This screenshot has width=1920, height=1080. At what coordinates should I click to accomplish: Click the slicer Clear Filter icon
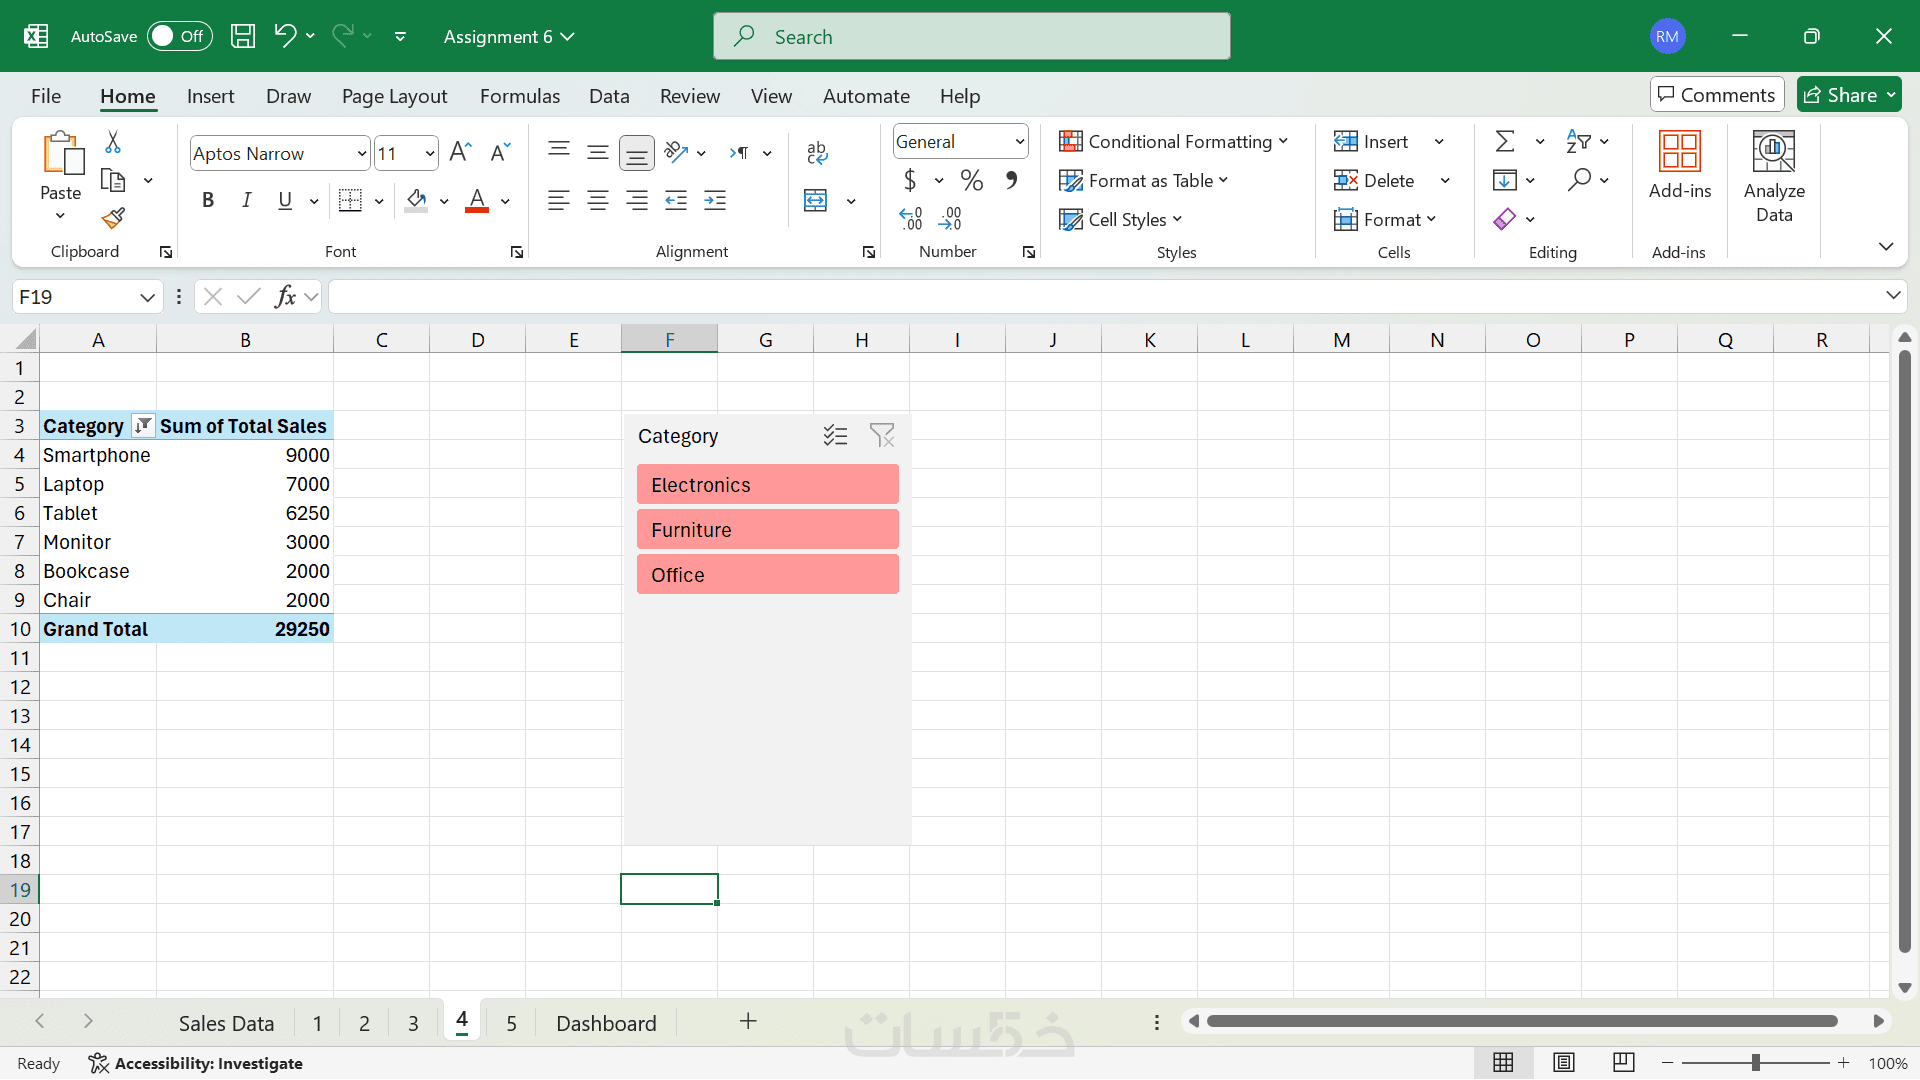881,436
